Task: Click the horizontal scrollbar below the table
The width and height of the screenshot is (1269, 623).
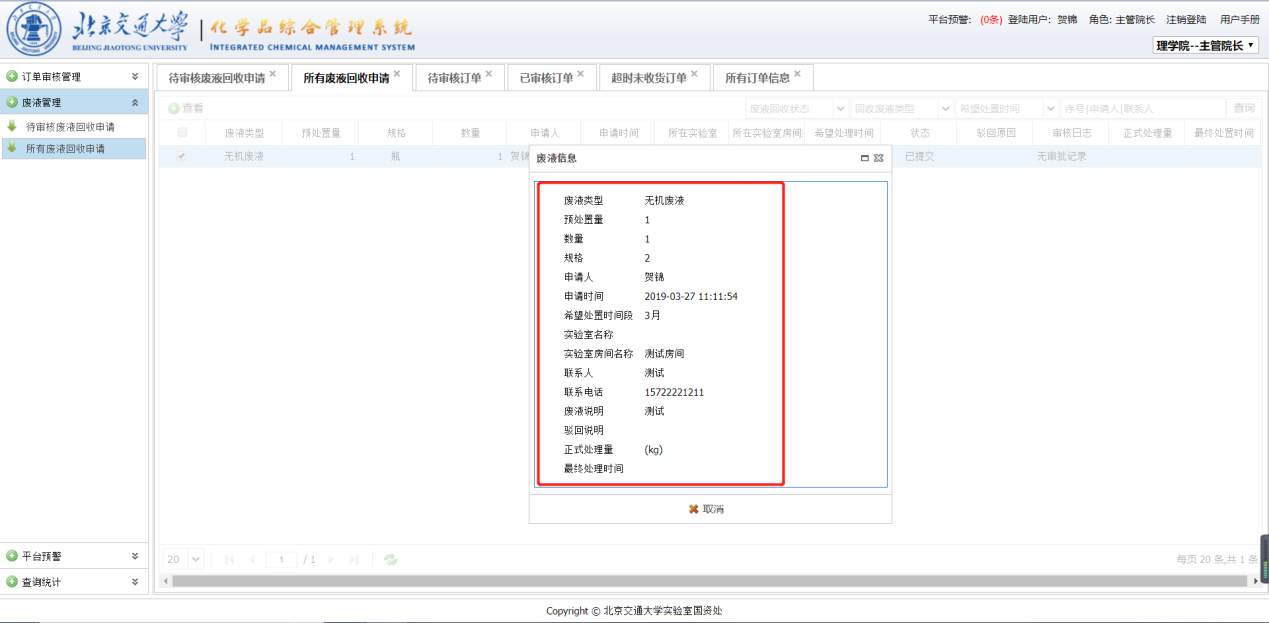Action: [x=700, y=580]
